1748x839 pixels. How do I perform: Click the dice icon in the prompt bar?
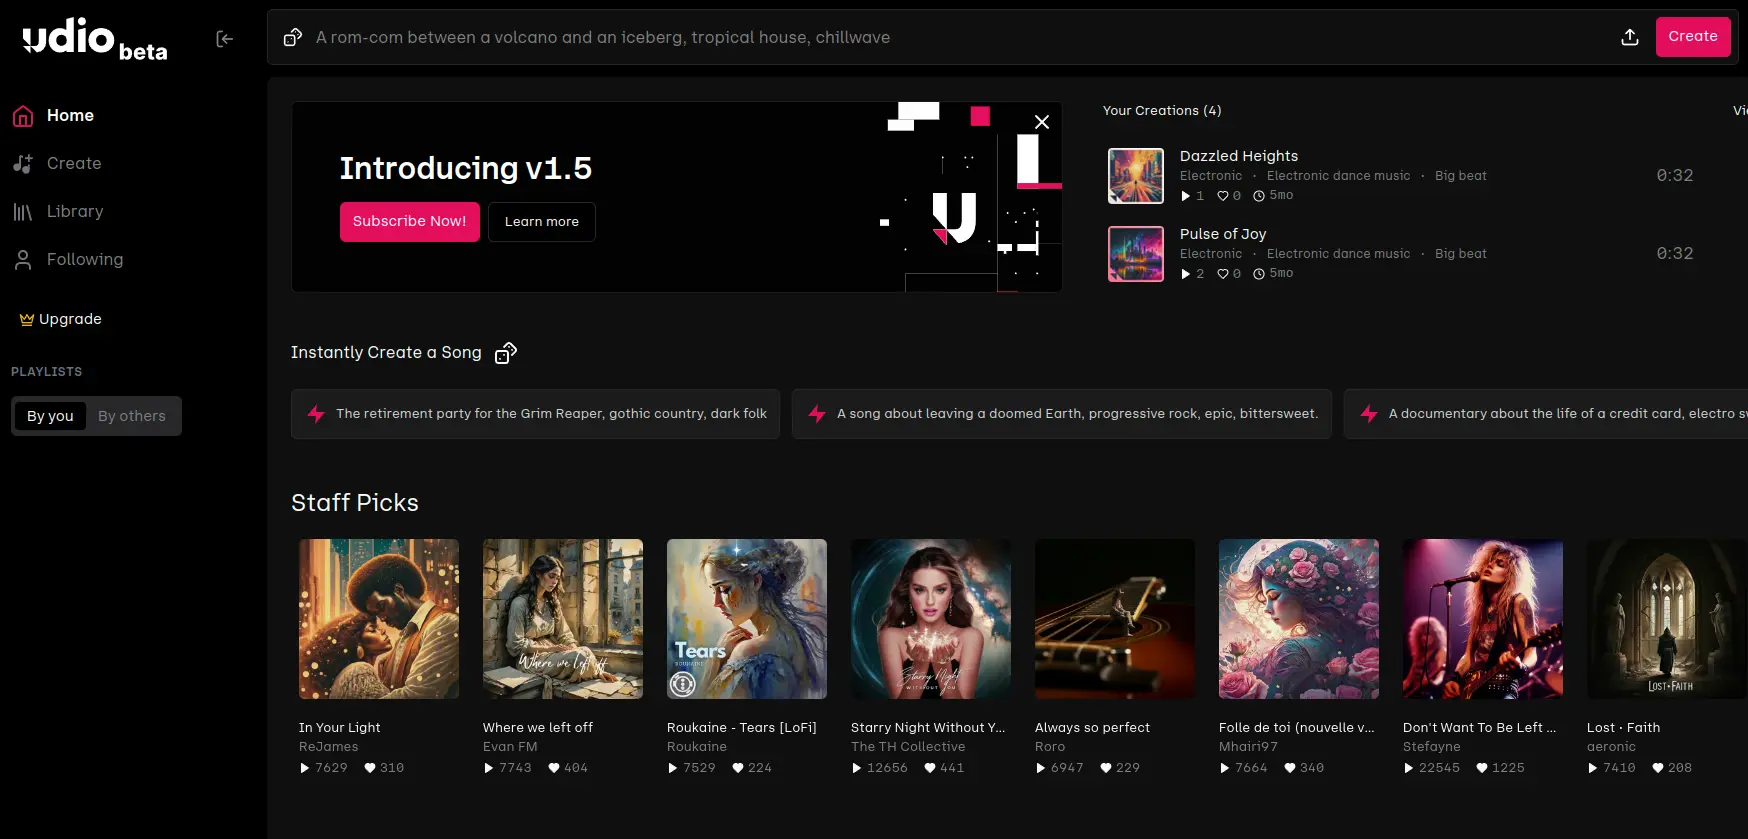point(292,37)
